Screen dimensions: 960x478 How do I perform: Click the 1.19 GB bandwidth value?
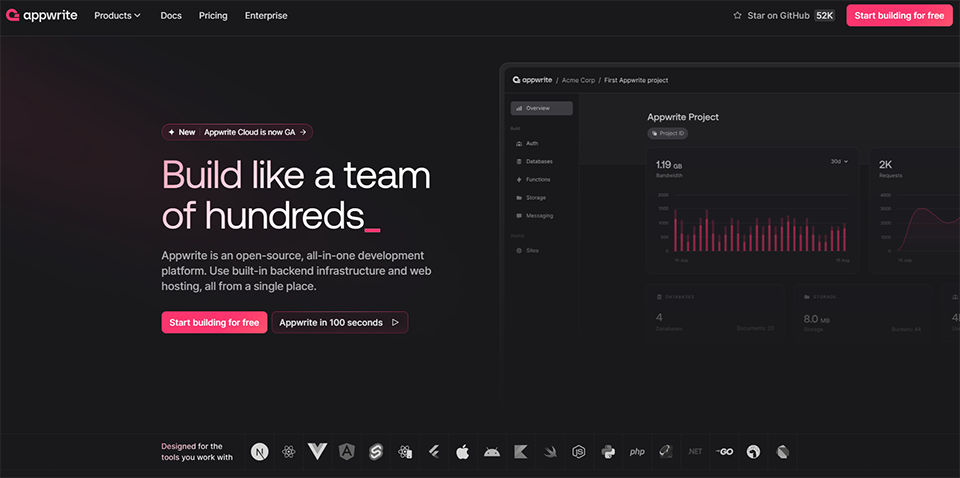pyautogui.click(x=669, y=165)
